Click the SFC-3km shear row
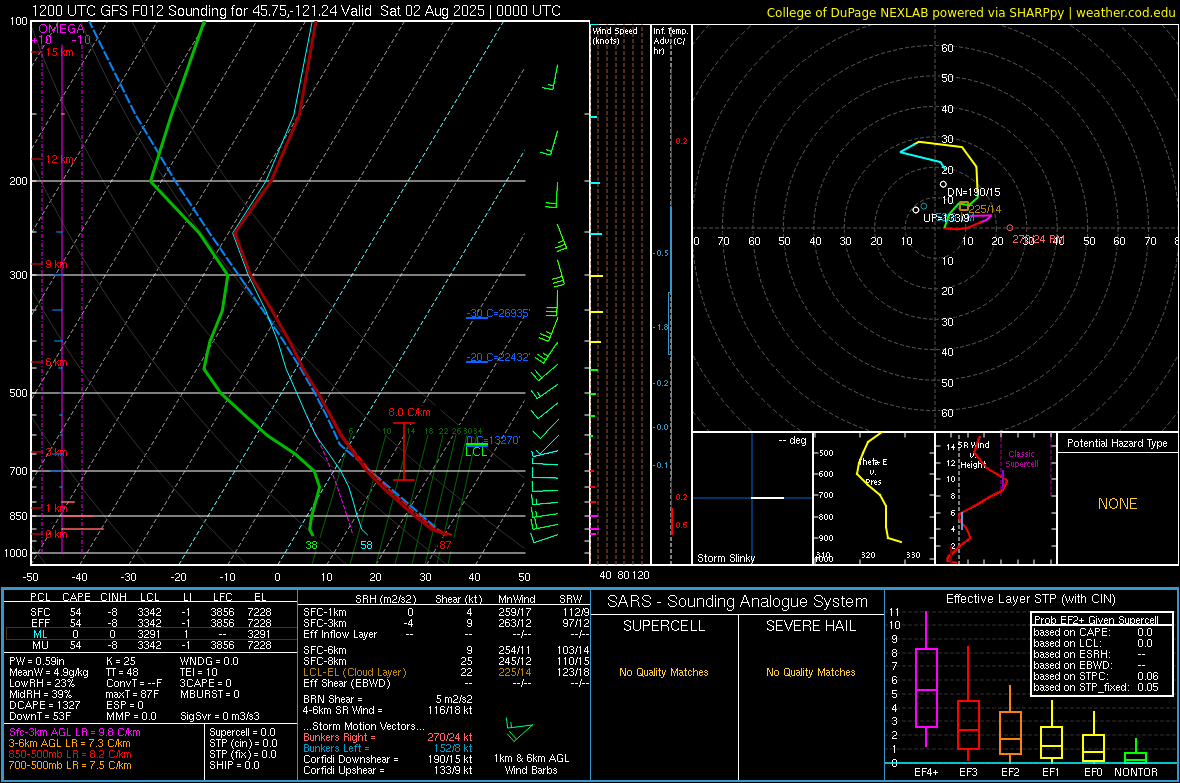 click(x=446, y=623)
